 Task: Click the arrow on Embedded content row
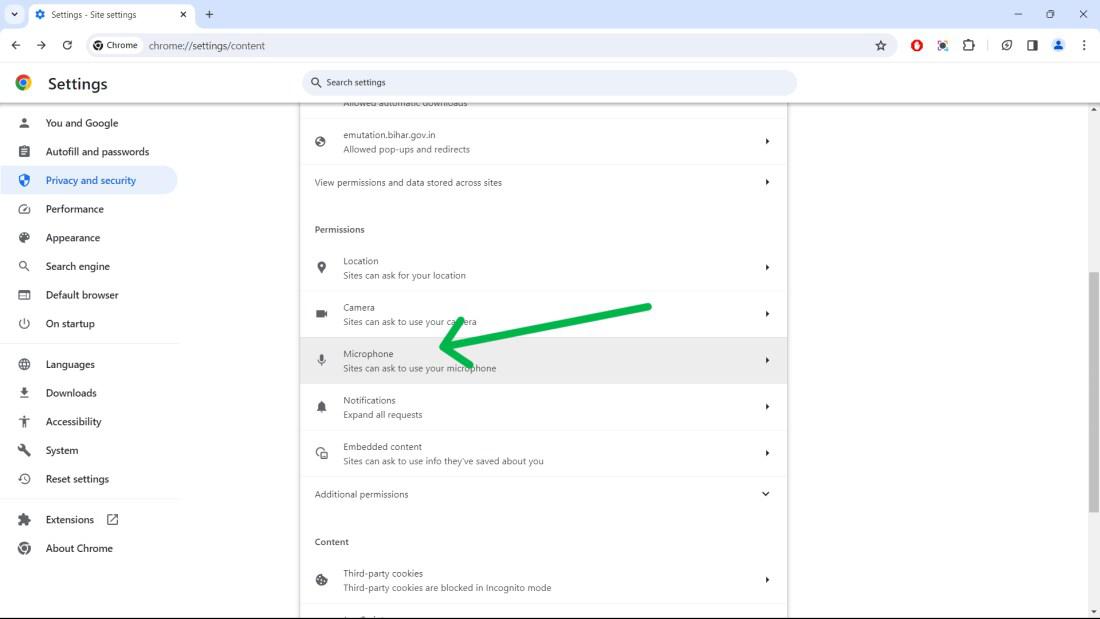[767, 453]
